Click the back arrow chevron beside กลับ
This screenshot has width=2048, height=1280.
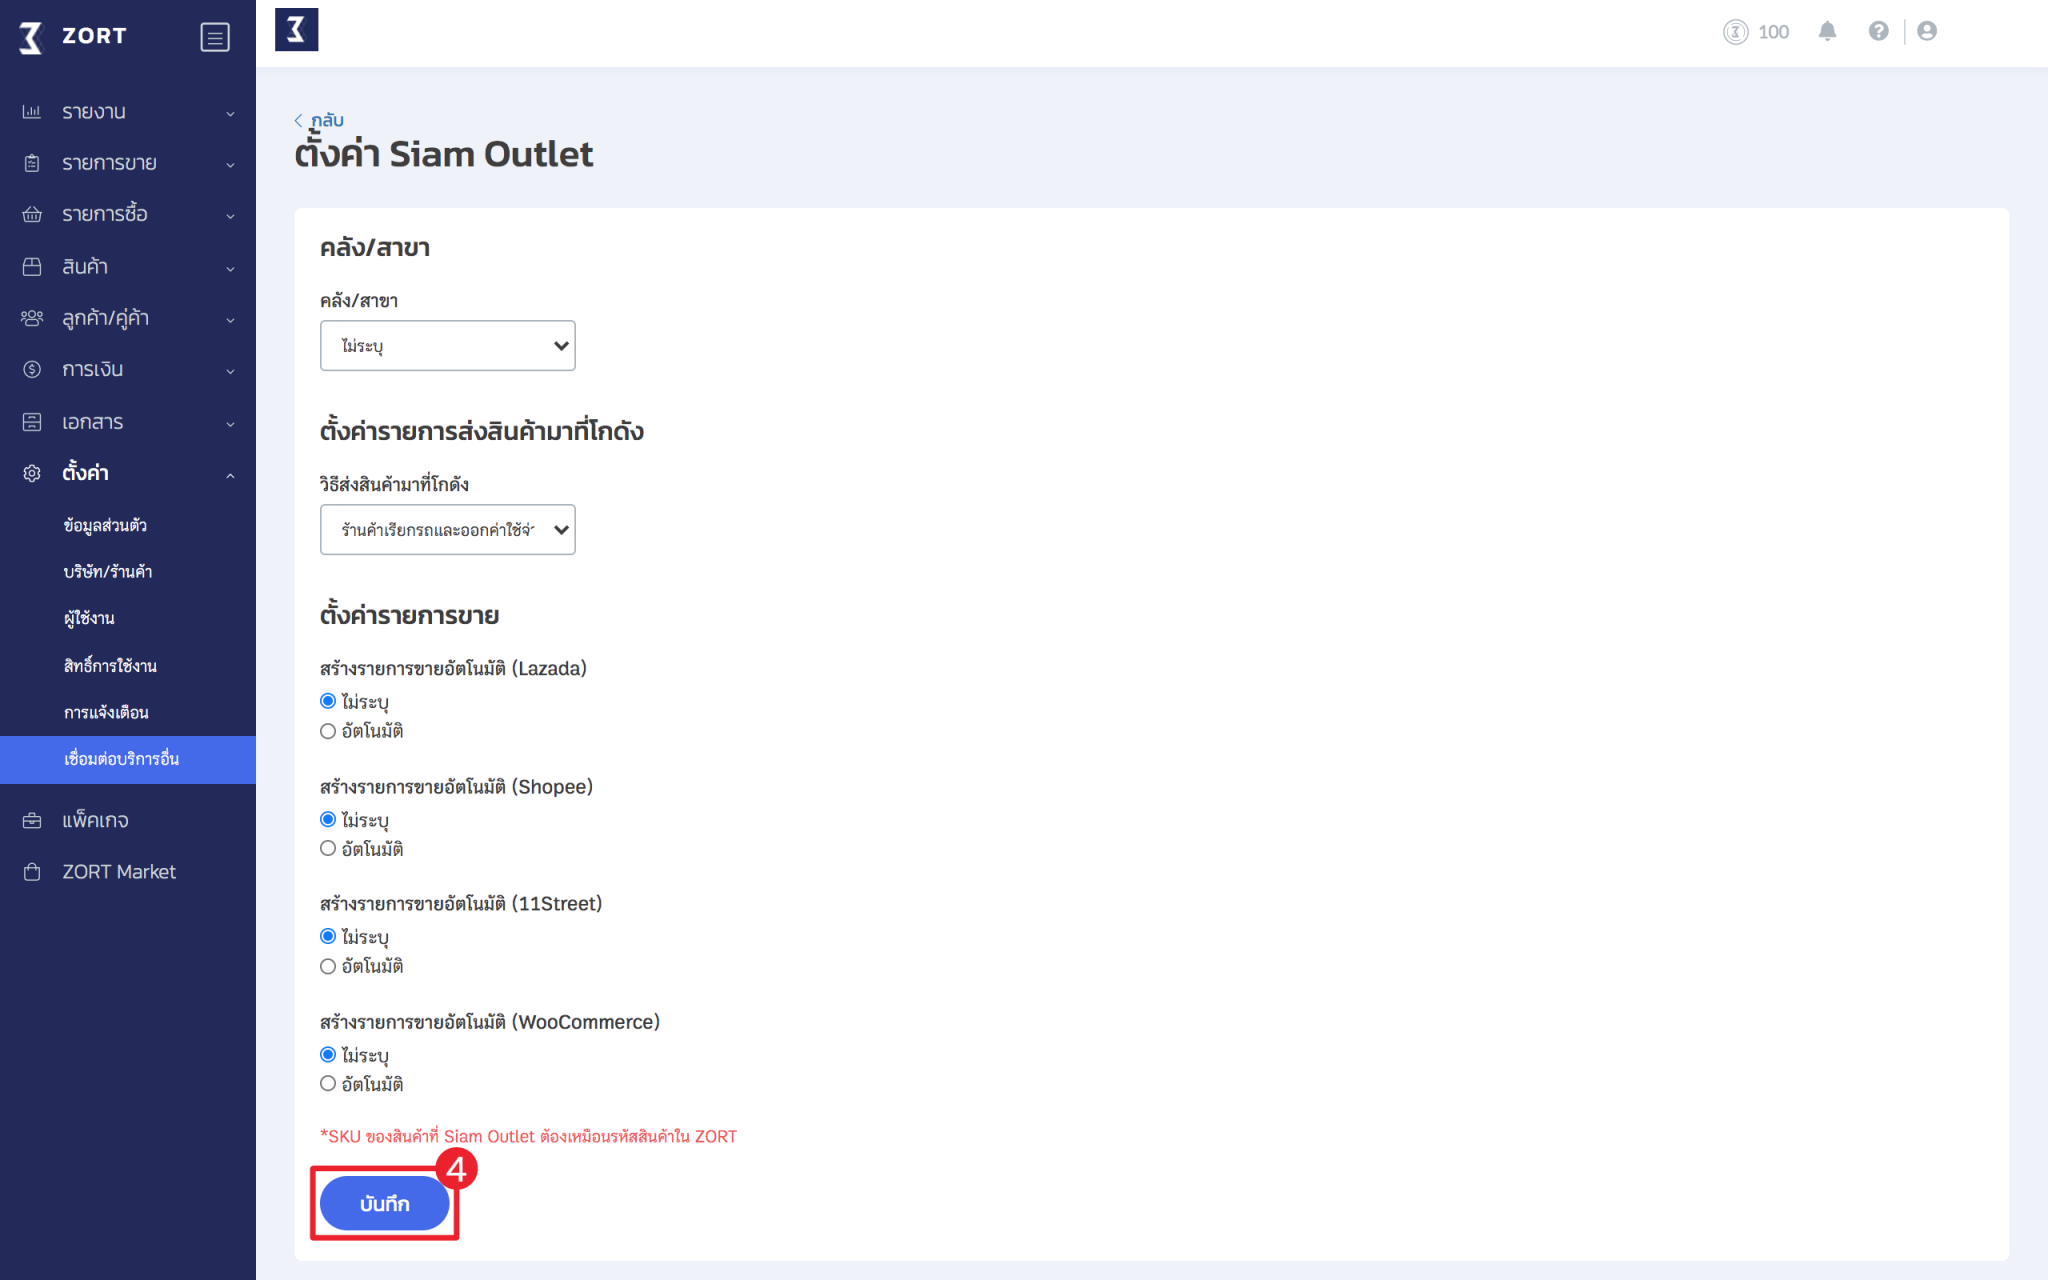[x=298, y=120]
